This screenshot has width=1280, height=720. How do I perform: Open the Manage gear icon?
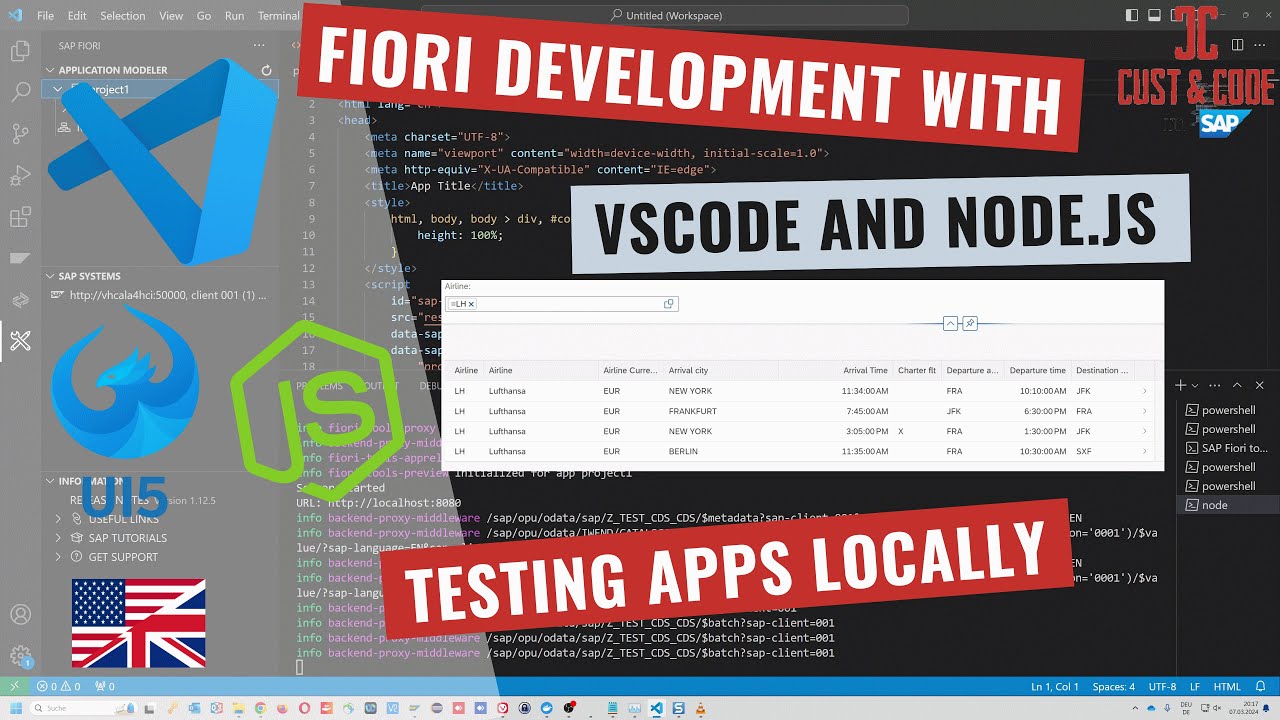pos(20,656)
